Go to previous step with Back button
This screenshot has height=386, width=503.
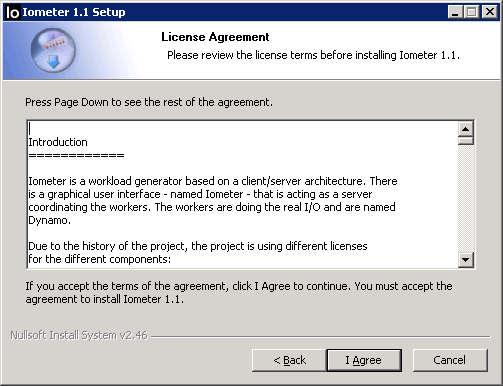[289, 360]
